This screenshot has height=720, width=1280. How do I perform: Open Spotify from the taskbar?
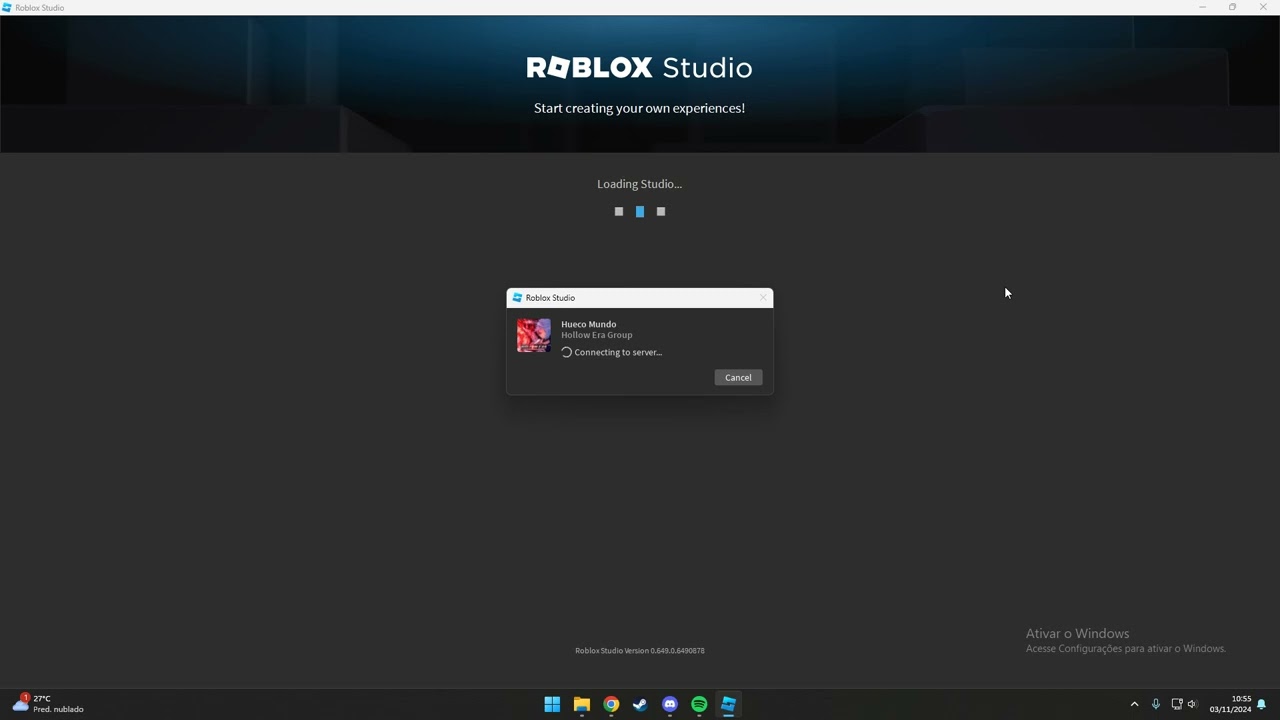[699, 704]
